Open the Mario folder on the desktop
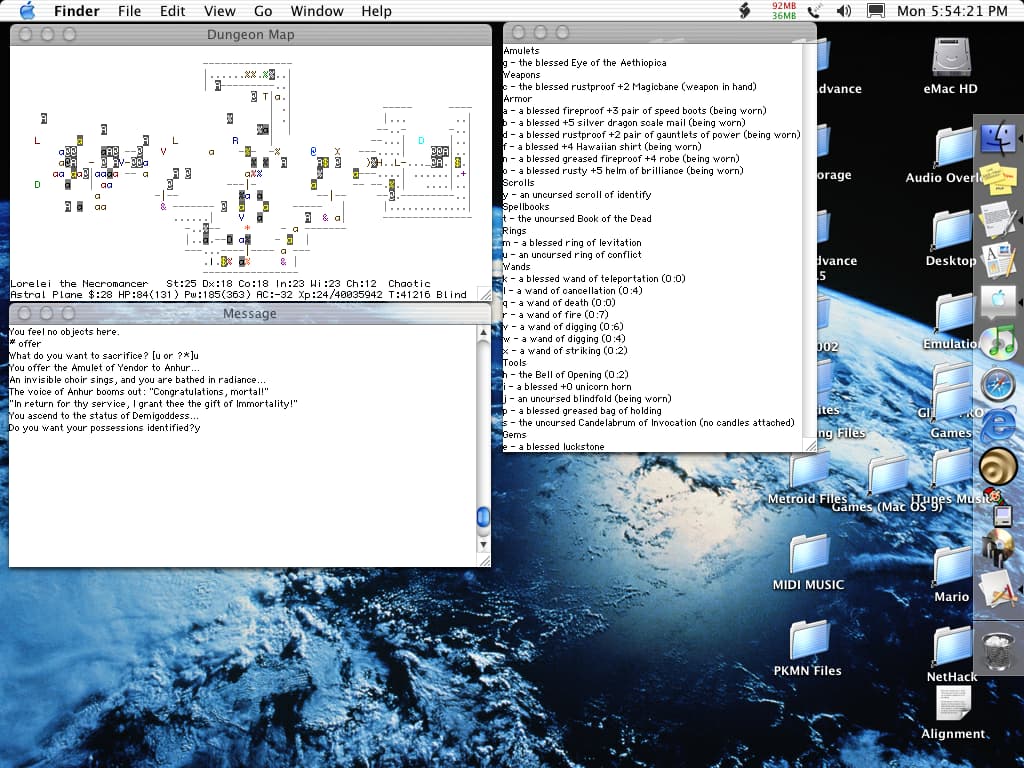The width and height of the screenshot is (1024, 768). (x=952, y=566)
